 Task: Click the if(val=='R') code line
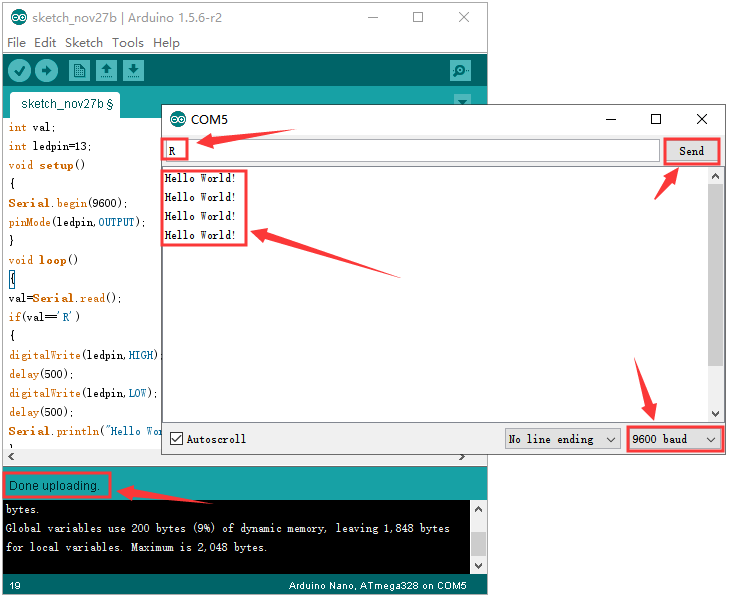(44, 317)
